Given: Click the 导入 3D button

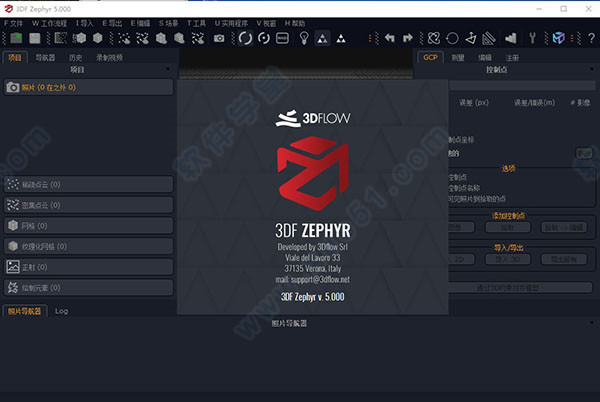Looking at the screenshot, I should tap(508, 259).
